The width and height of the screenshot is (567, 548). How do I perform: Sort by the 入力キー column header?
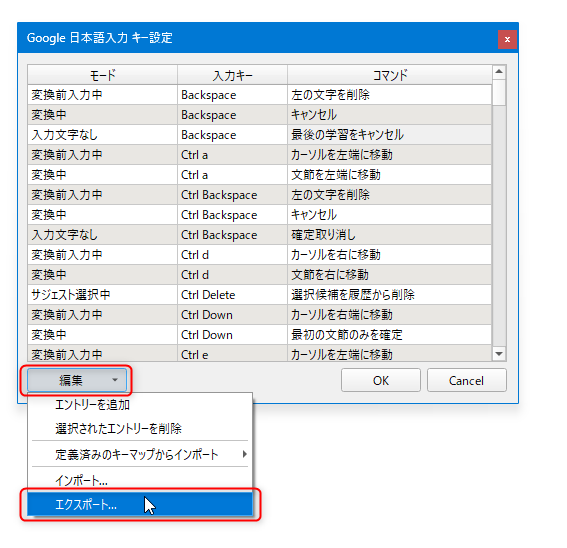click(x=233, y=75)
